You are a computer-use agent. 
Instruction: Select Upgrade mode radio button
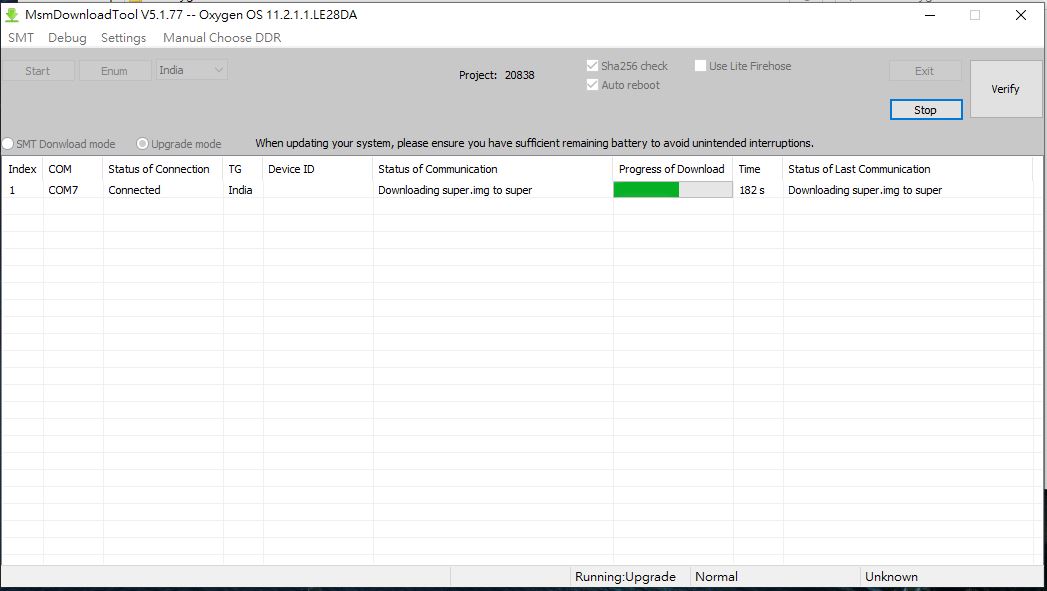point(142,144)
